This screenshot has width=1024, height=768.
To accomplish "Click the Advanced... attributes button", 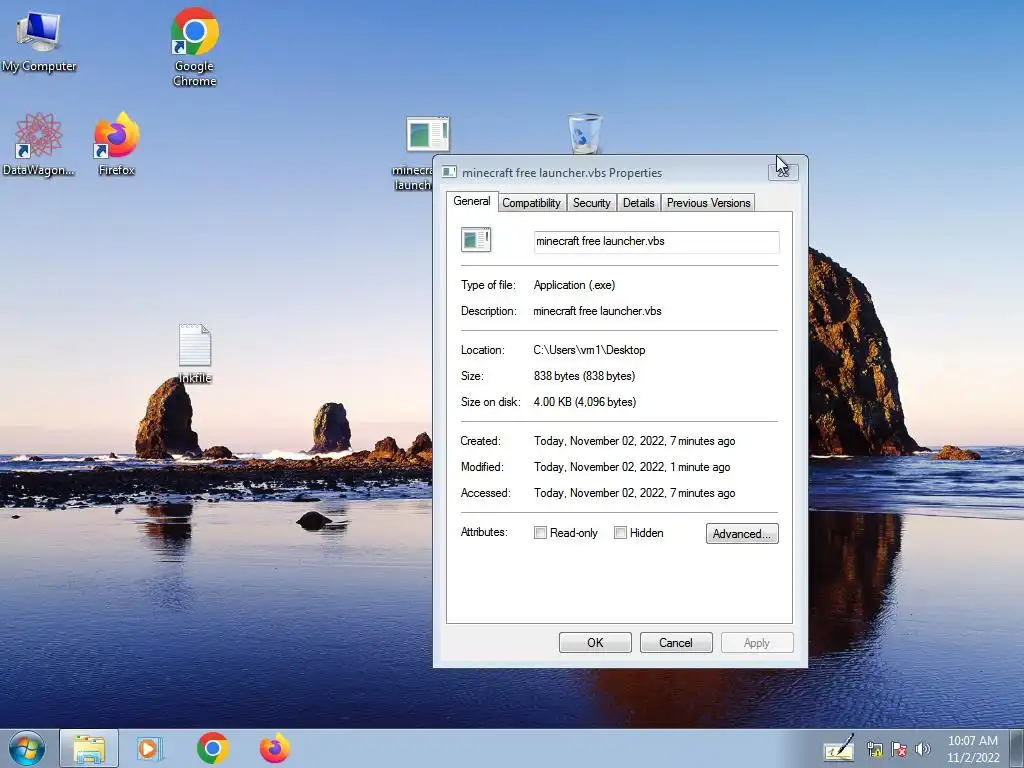I will click(x=742, y=534).
